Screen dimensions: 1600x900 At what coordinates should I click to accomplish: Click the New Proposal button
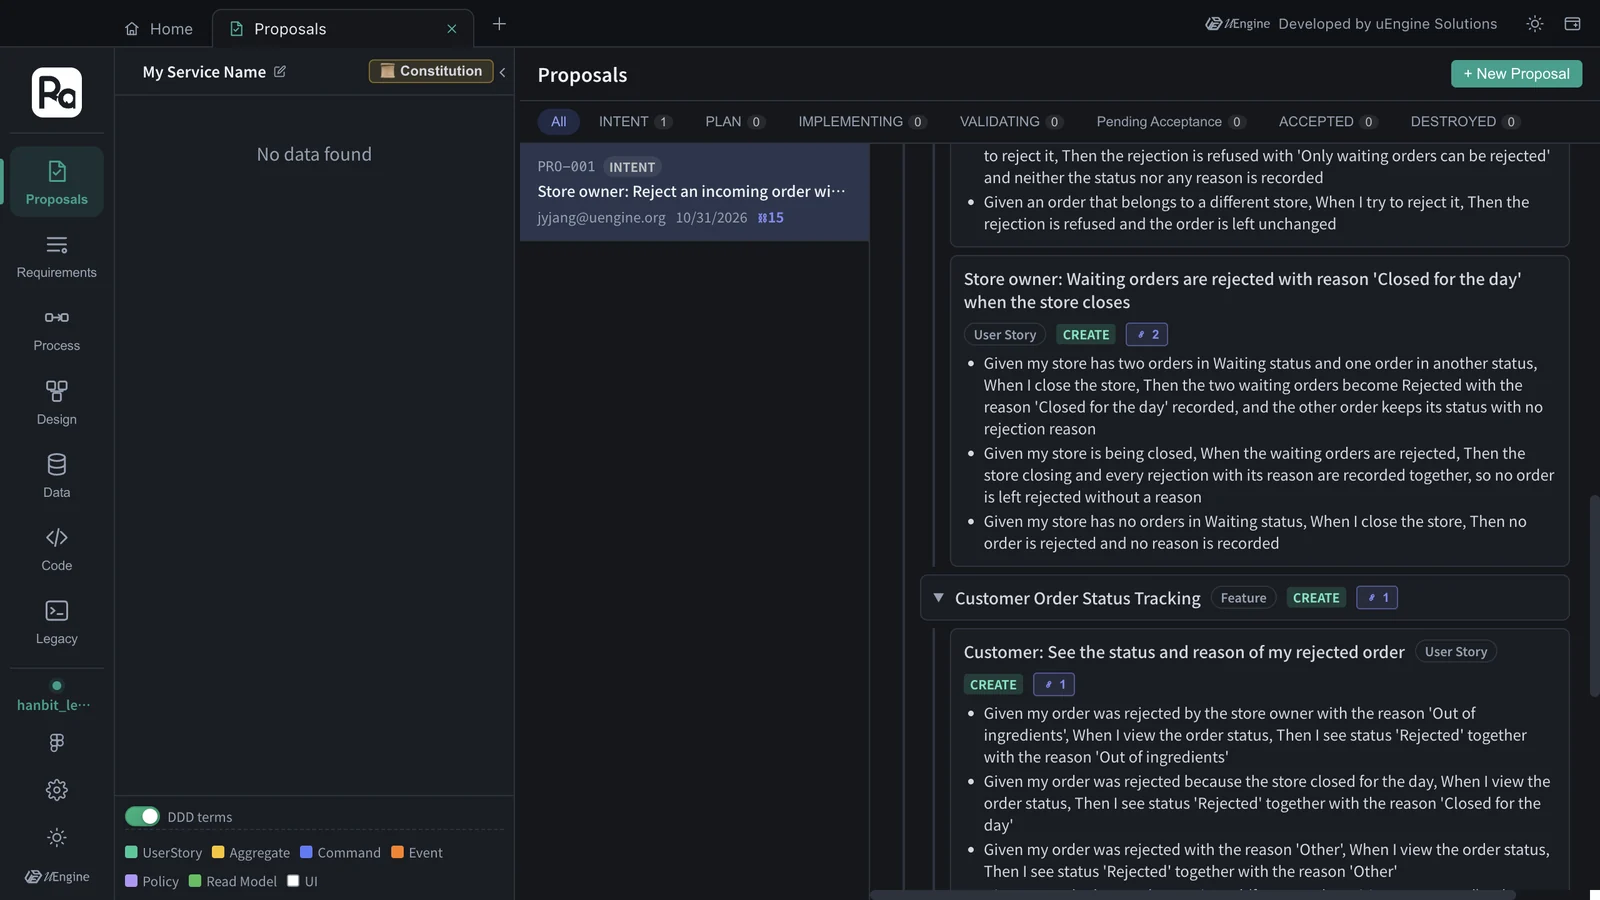(1516, 74)
